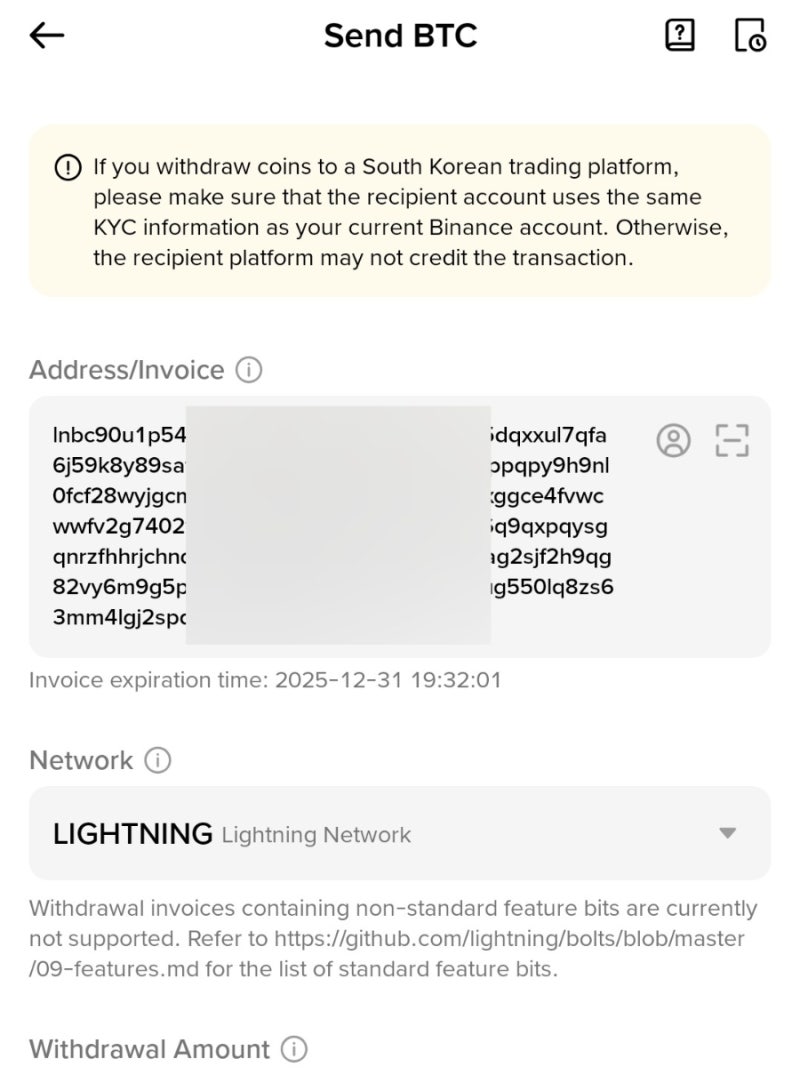This screenshot has width=800, height=1075.
Task: Show the Address/Invoice info tooltip icon
Action: click(249, 370)
